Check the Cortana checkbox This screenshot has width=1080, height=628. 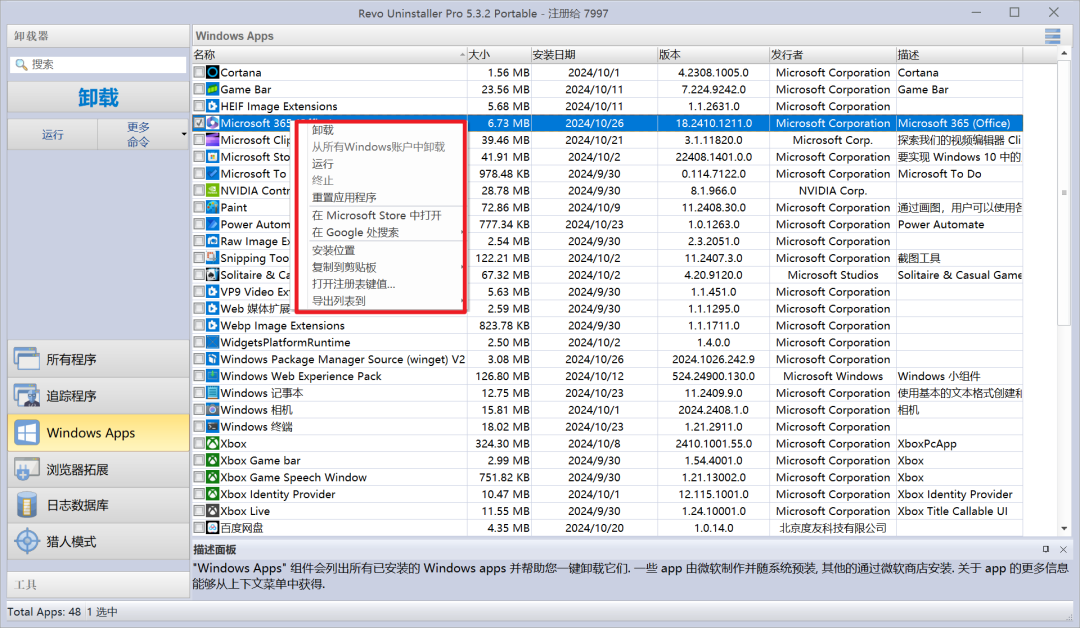point(199,72)
